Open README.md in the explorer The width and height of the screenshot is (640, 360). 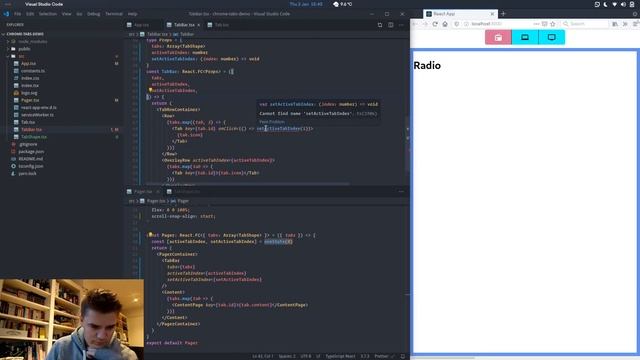coord(31,159)
